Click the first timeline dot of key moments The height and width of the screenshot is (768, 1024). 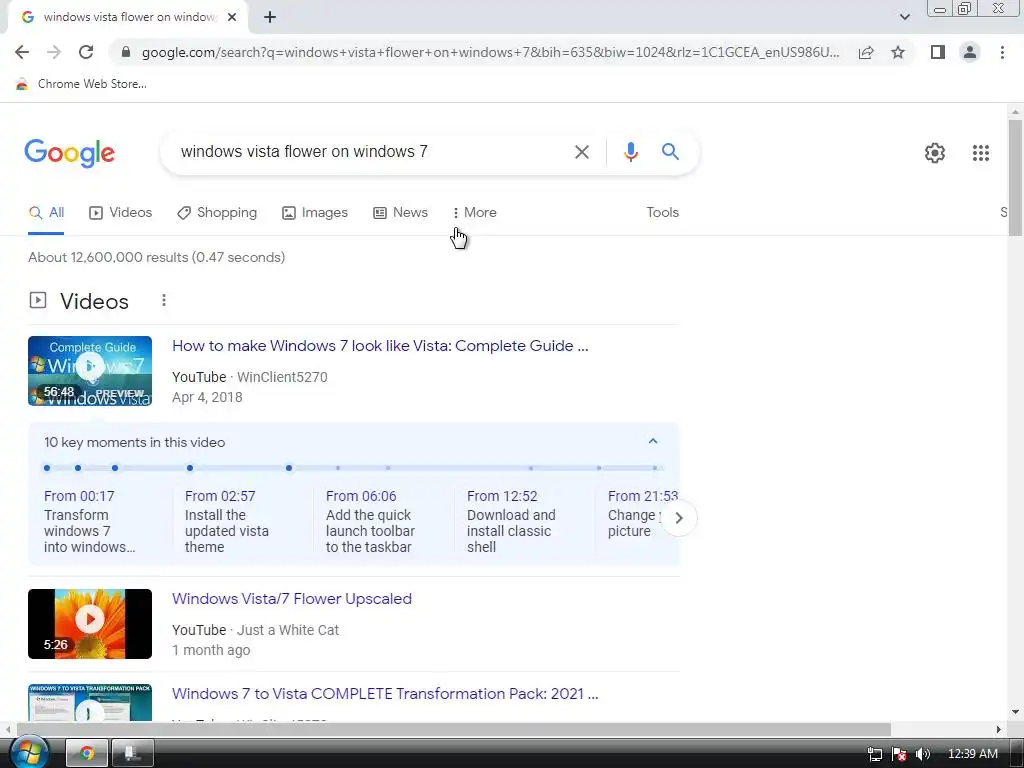tap(46, 468)
